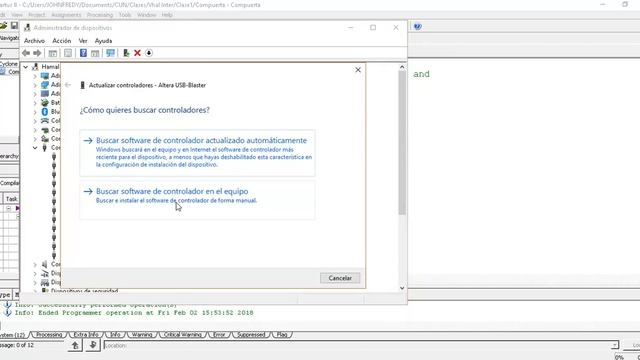
Task: Open the Ayuda menu
Action: pos(103,41)
